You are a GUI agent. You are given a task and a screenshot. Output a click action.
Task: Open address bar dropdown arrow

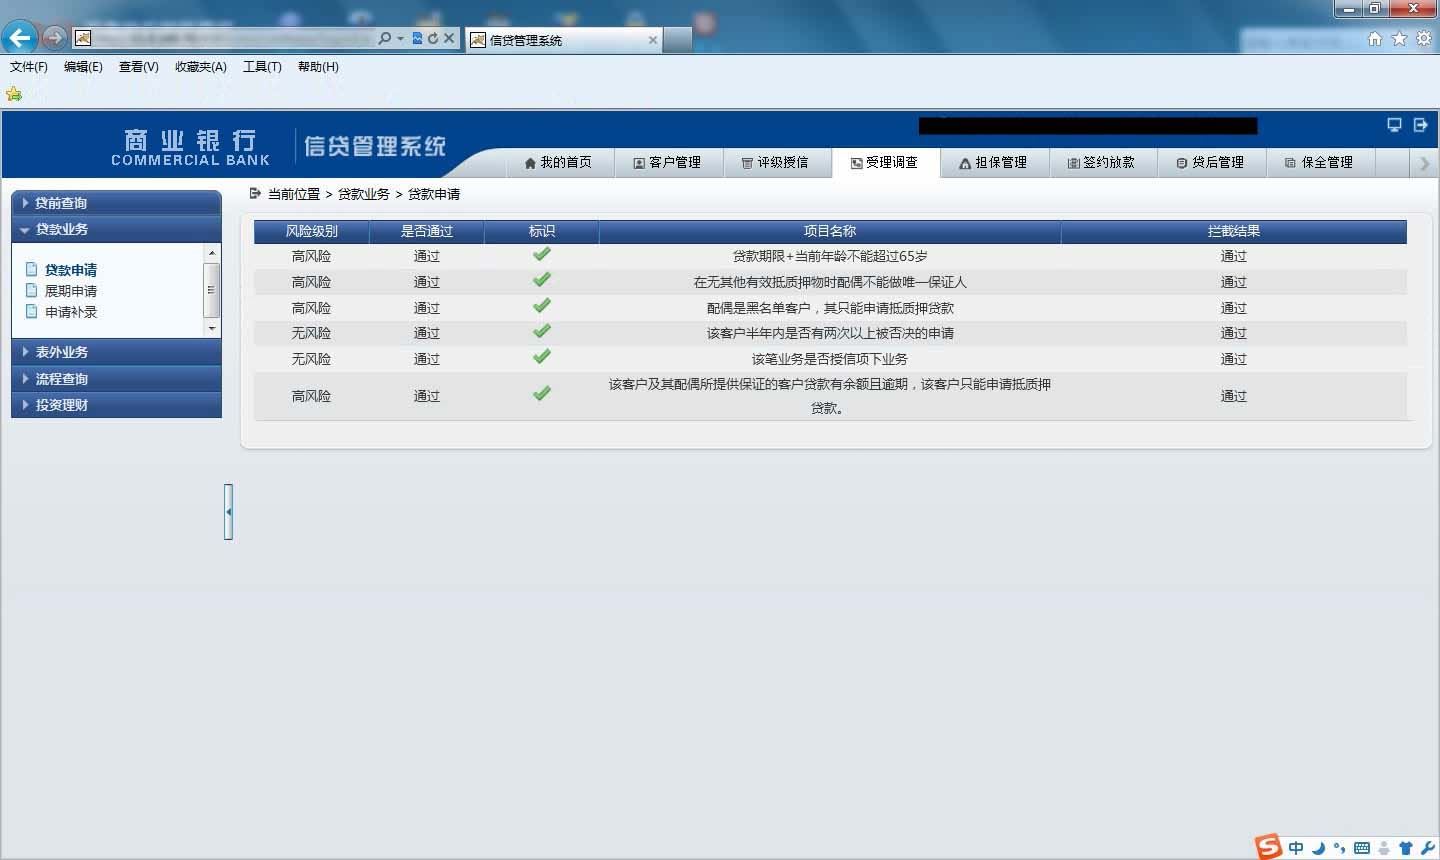[x=401, y=38]
